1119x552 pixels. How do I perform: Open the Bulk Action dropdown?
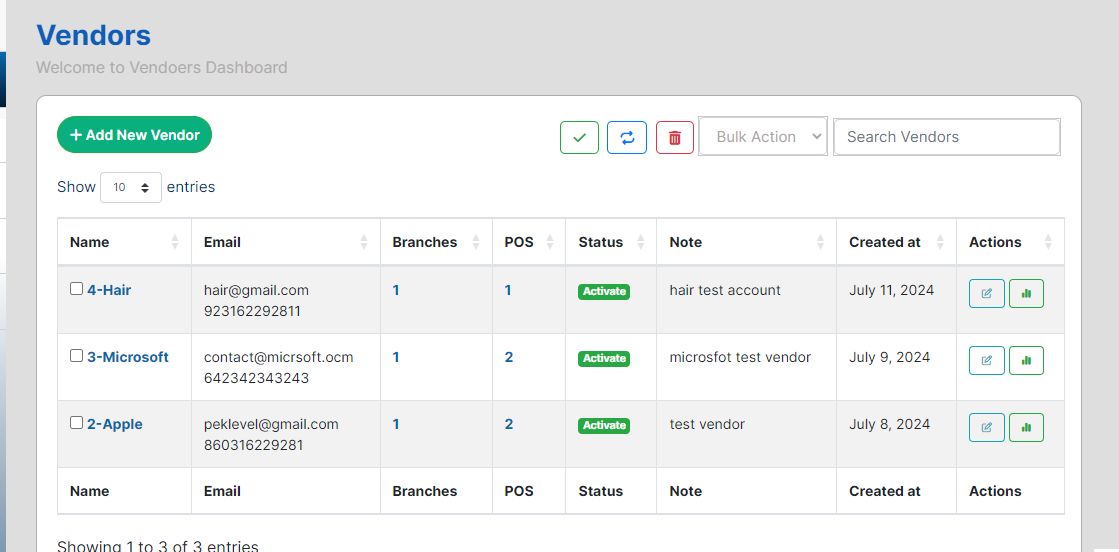click(763, 137)
